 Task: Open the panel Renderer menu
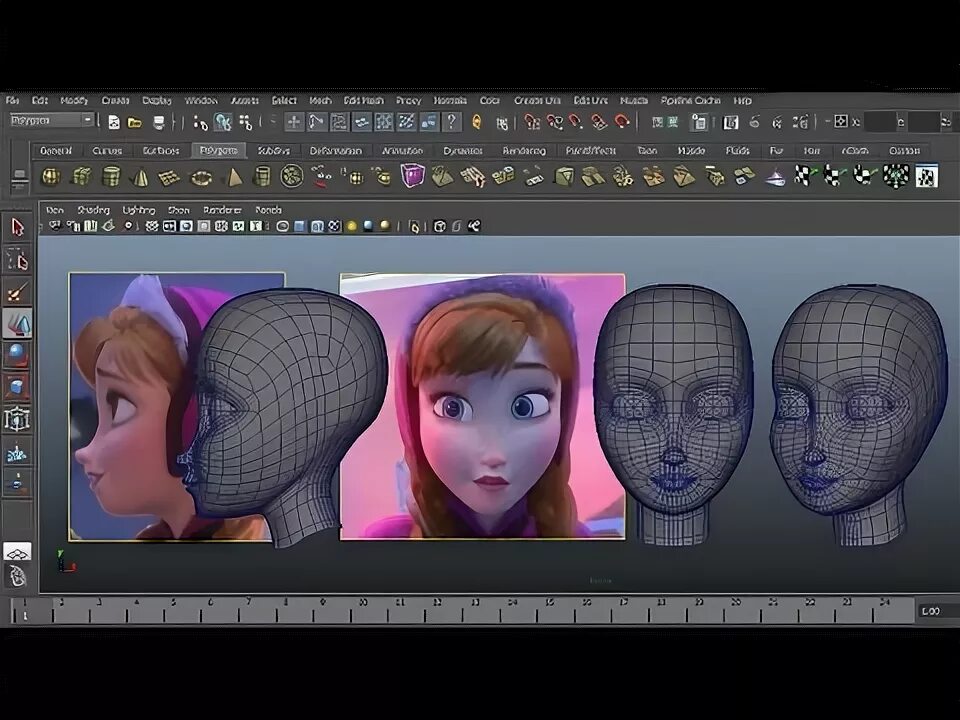222,210
